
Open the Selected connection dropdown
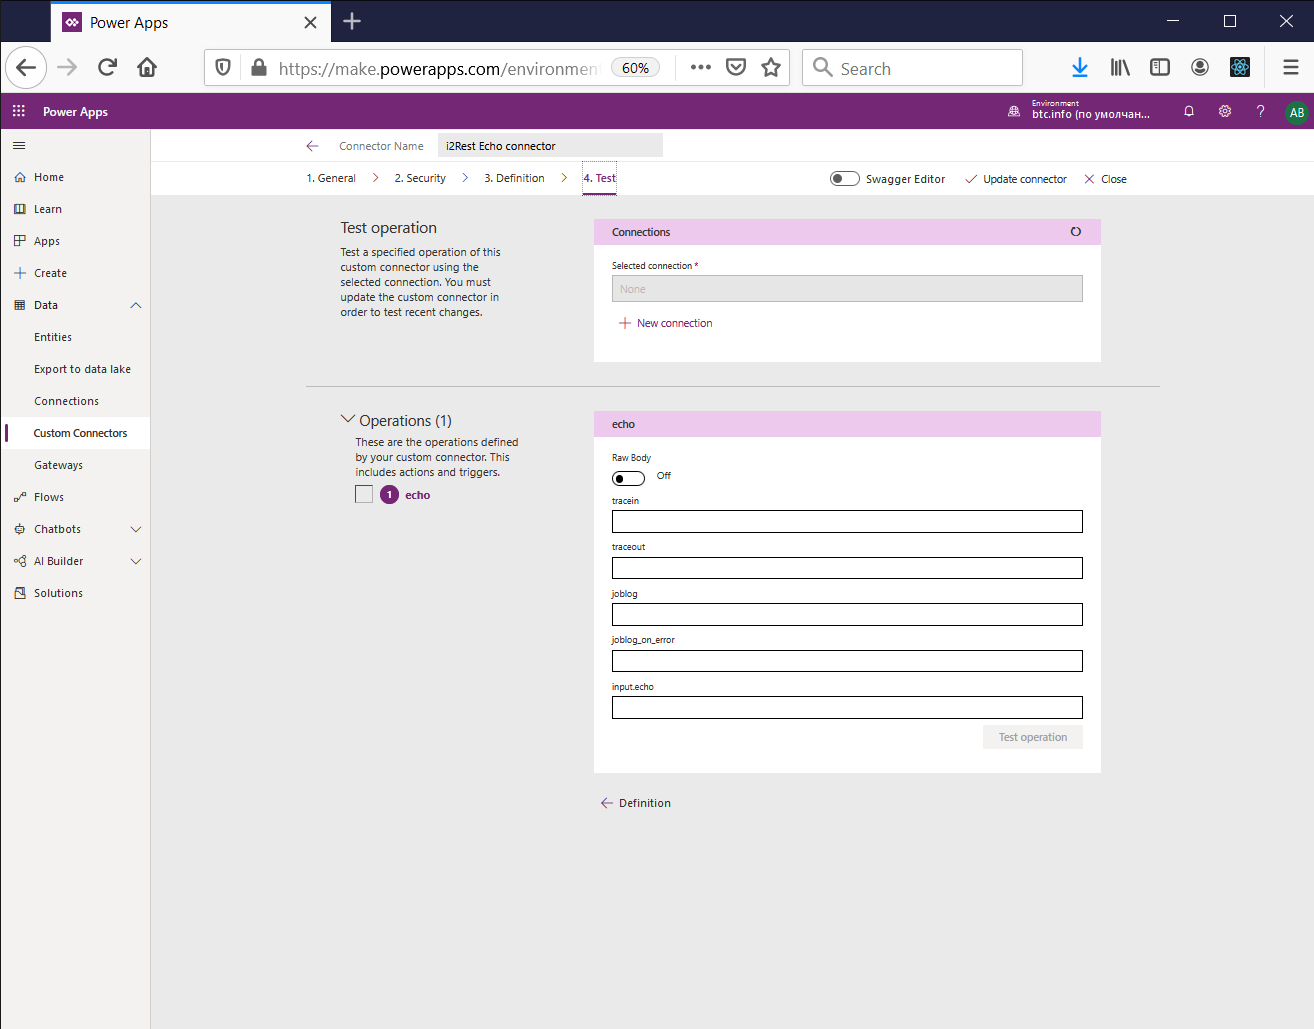[847, 289]
